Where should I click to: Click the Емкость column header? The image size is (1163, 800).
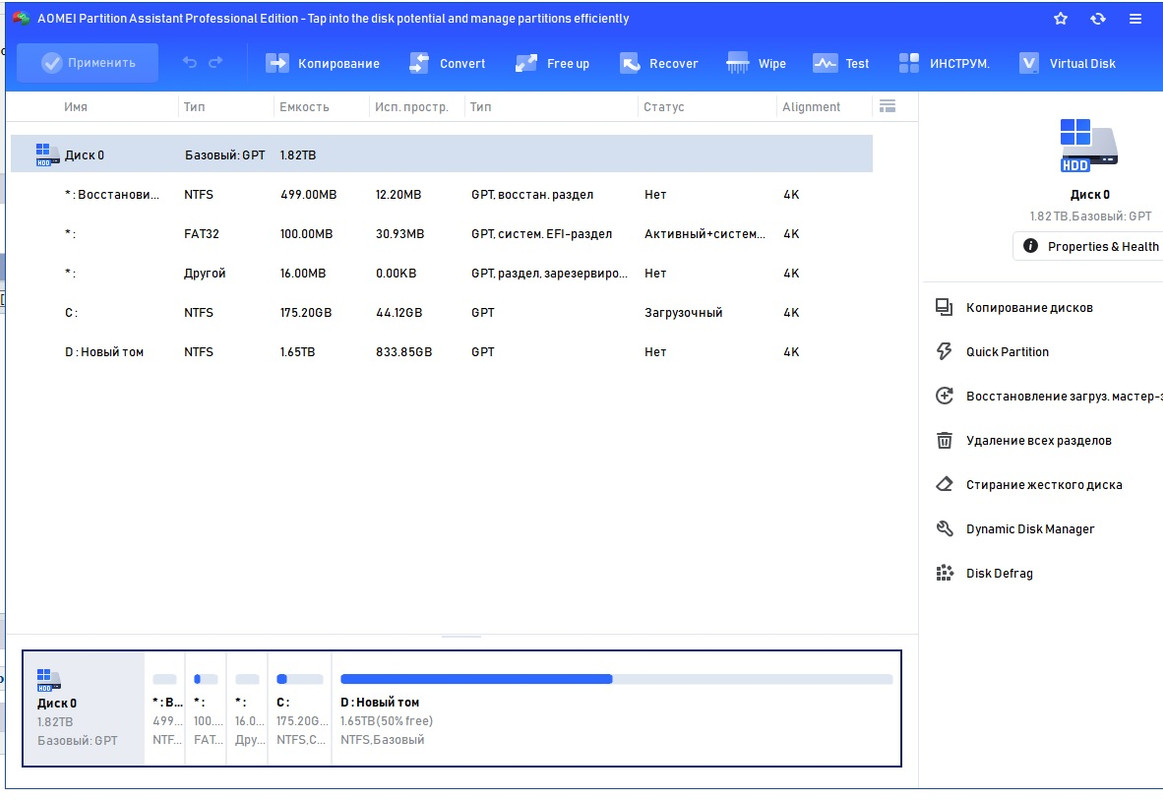[x=304, y=107]
